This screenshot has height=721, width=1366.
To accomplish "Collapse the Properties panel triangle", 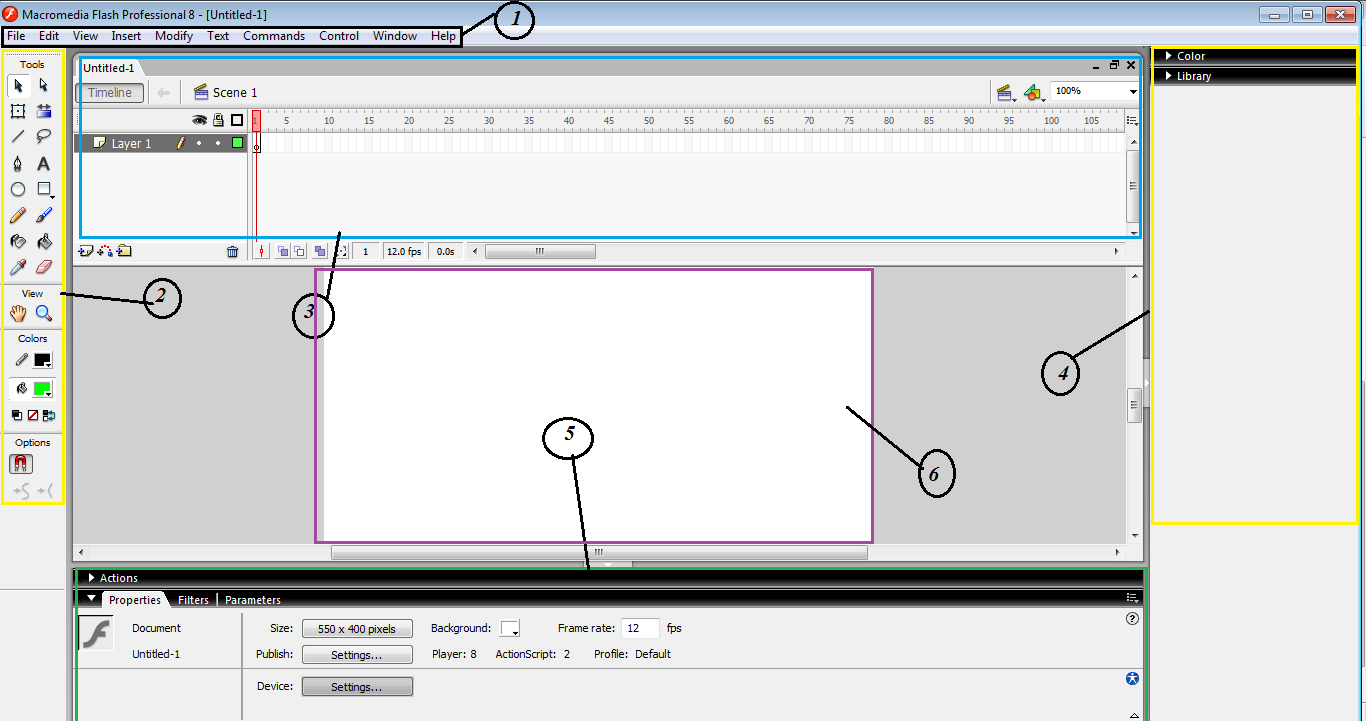I will point(91,599).
